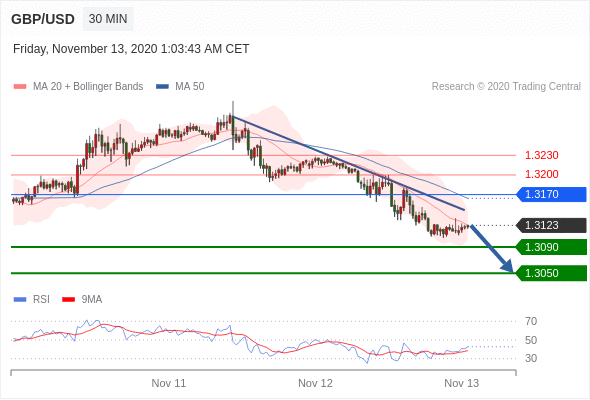This screenshot has width=590, height=400.
Task: Click the RSI 50 level label
Action: 531,340
